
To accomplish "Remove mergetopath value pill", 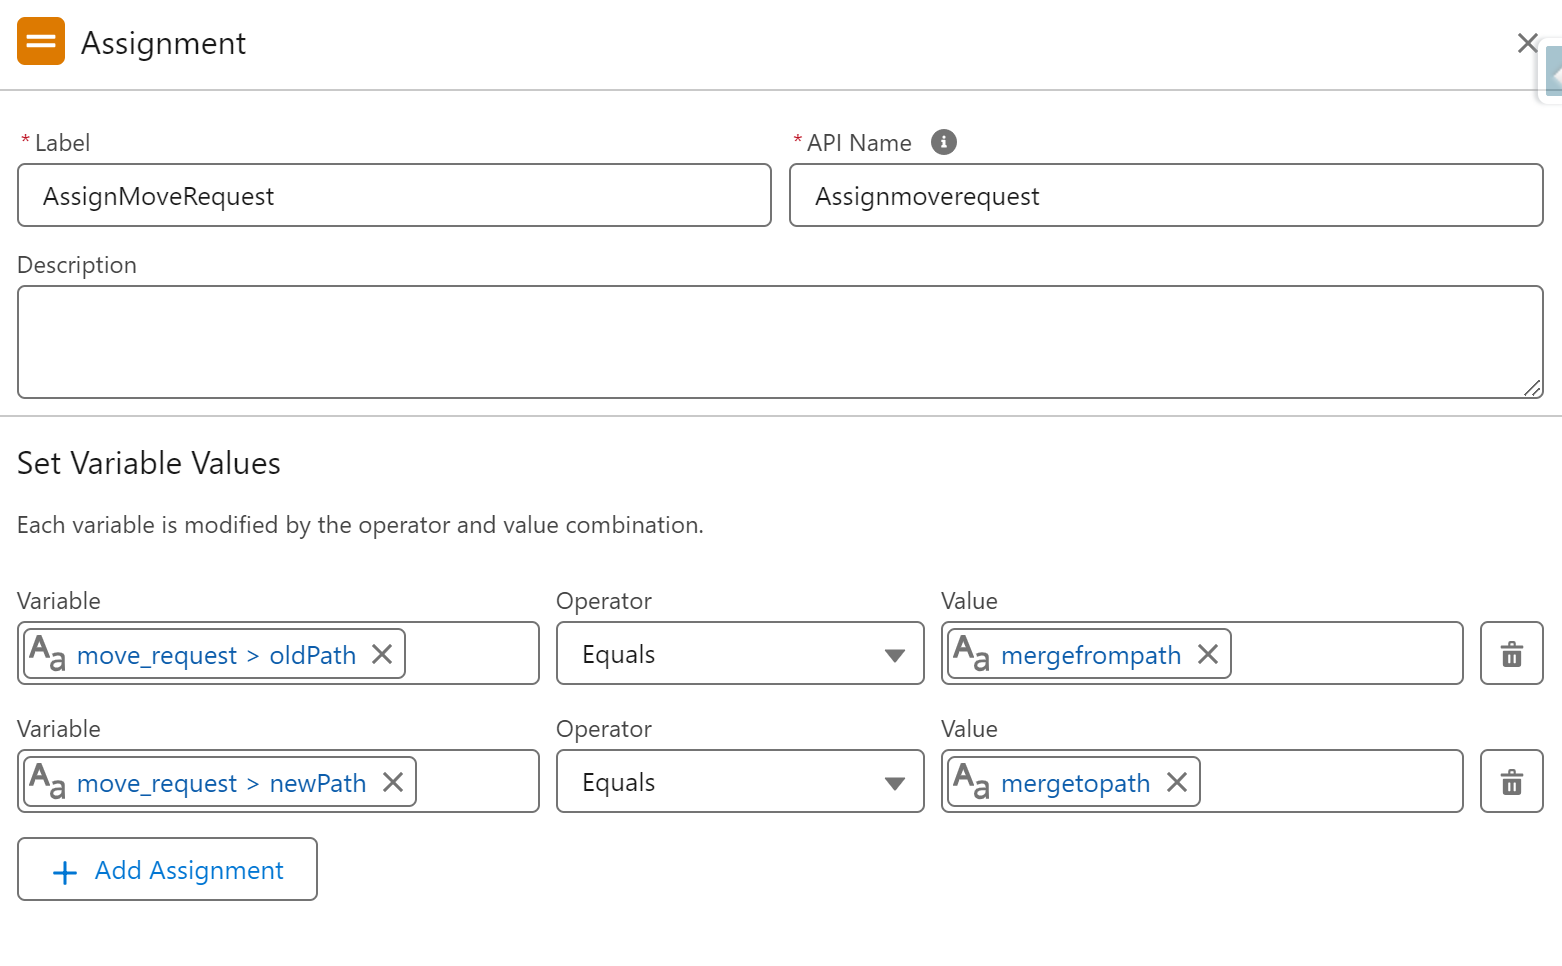I will click(x=1177, y=782).
